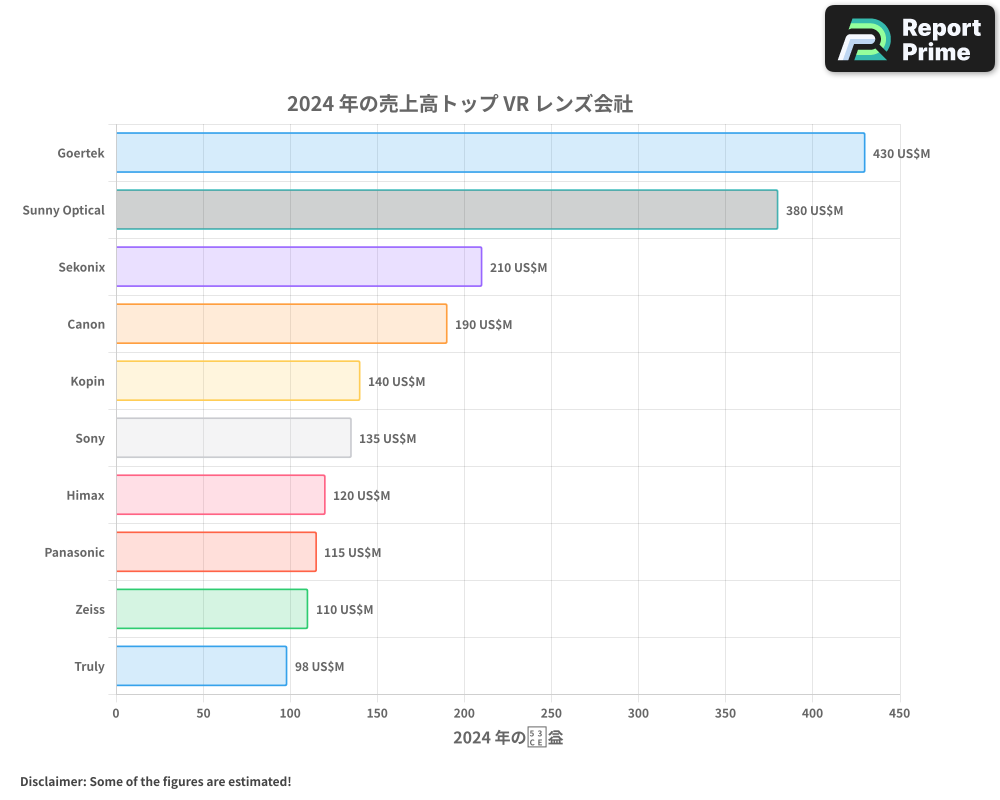Viewport: 1000px width, 800px height.
Task: Click the Kopin yellow bar
Action: point(237,381)
